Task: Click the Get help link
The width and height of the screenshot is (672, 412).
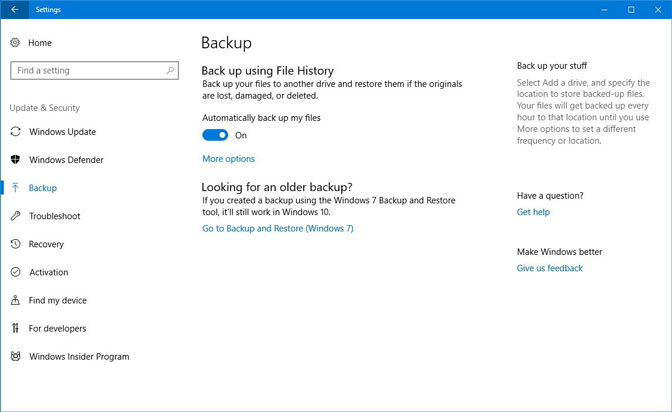Action: click(x=533, y=212)
